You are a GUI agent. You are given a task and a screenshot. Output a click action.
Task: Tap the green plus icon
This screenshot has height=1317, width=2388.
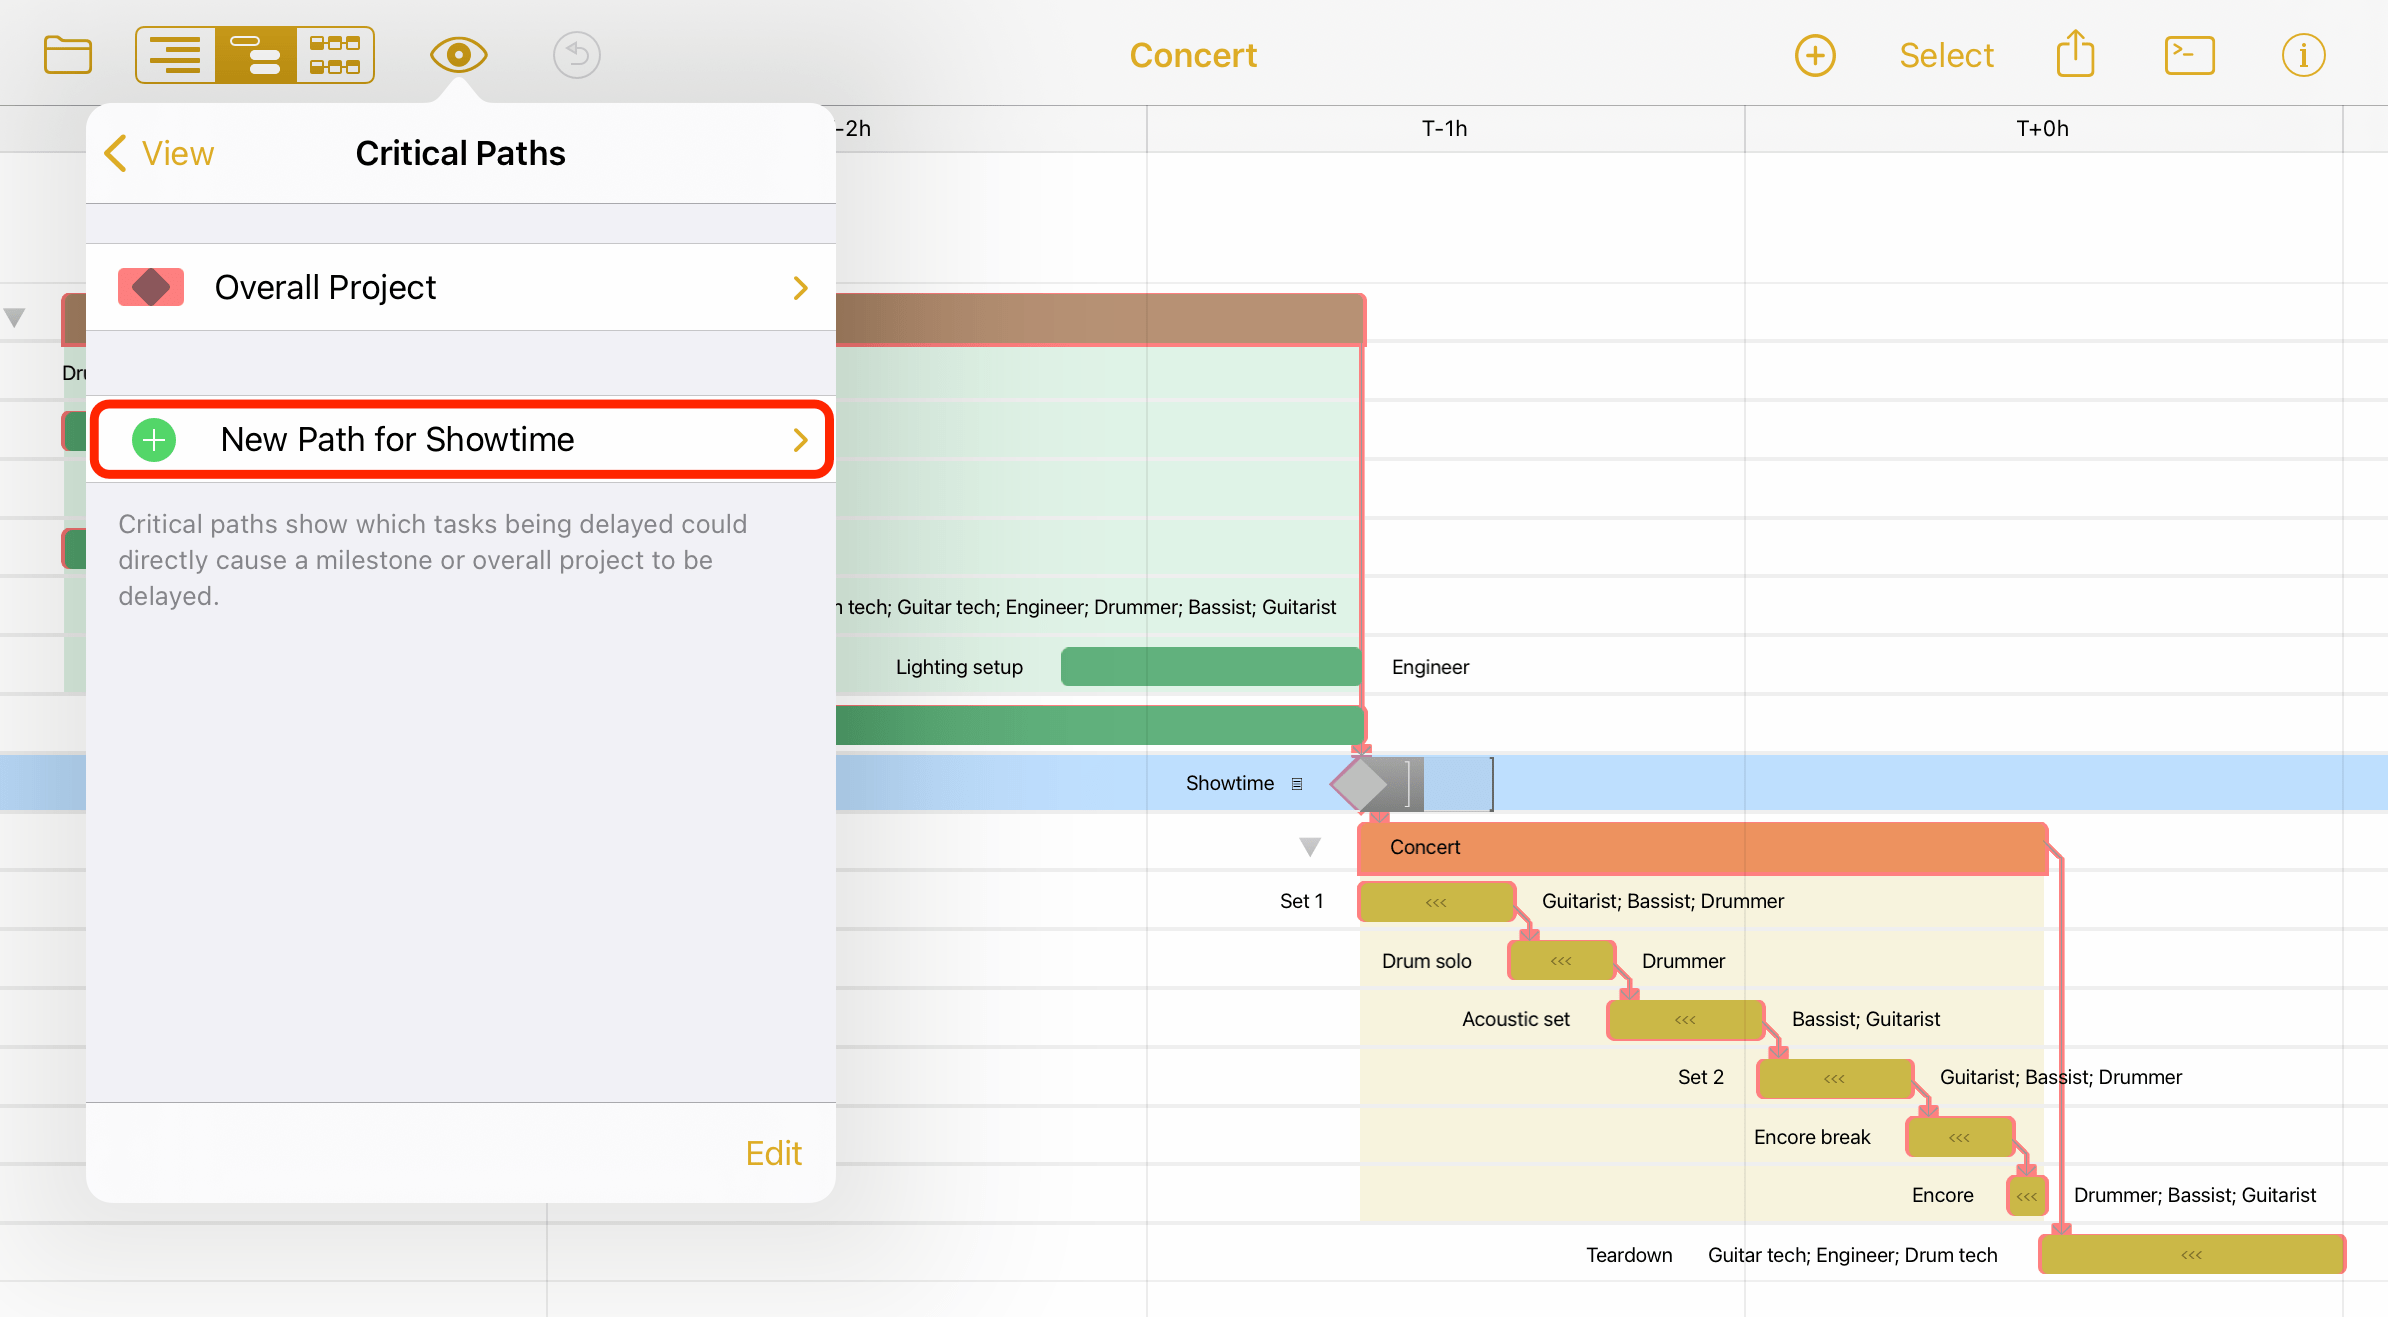154,440
